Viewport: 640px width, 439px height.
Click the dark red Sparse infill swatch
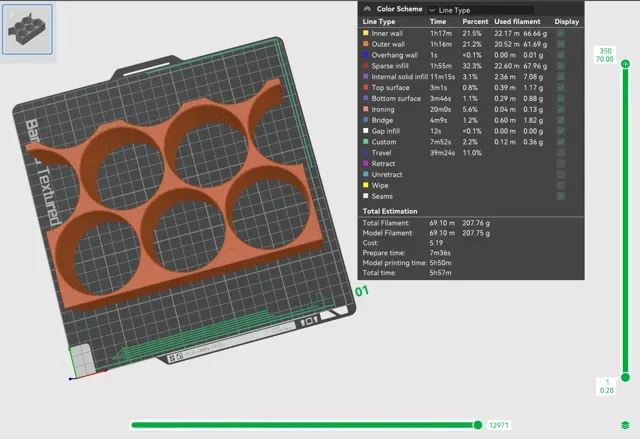[366, 65]
